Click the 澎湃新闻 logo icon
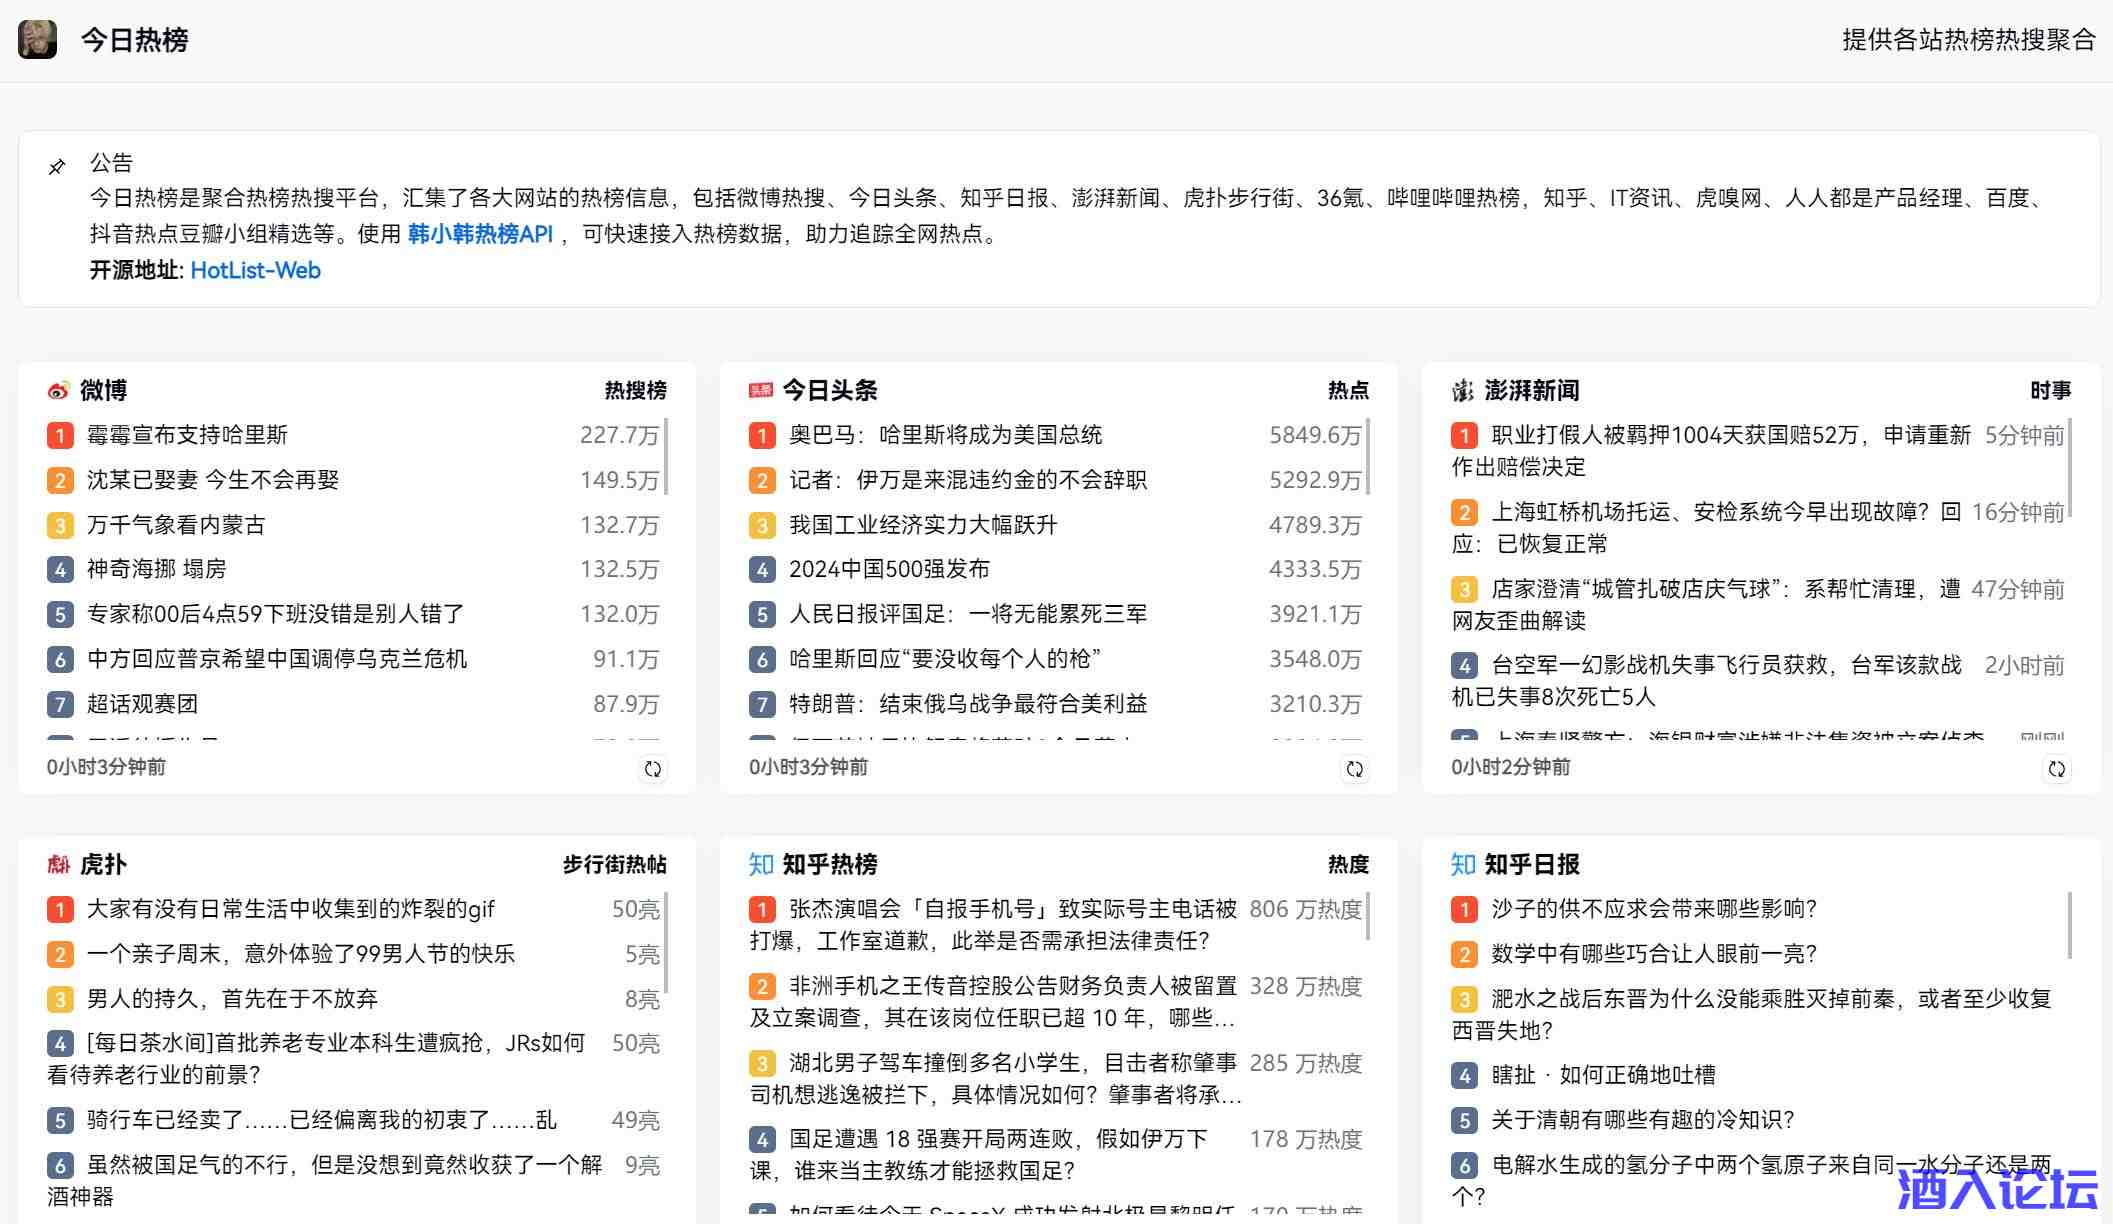2113x1224 pixels. 1463,390
